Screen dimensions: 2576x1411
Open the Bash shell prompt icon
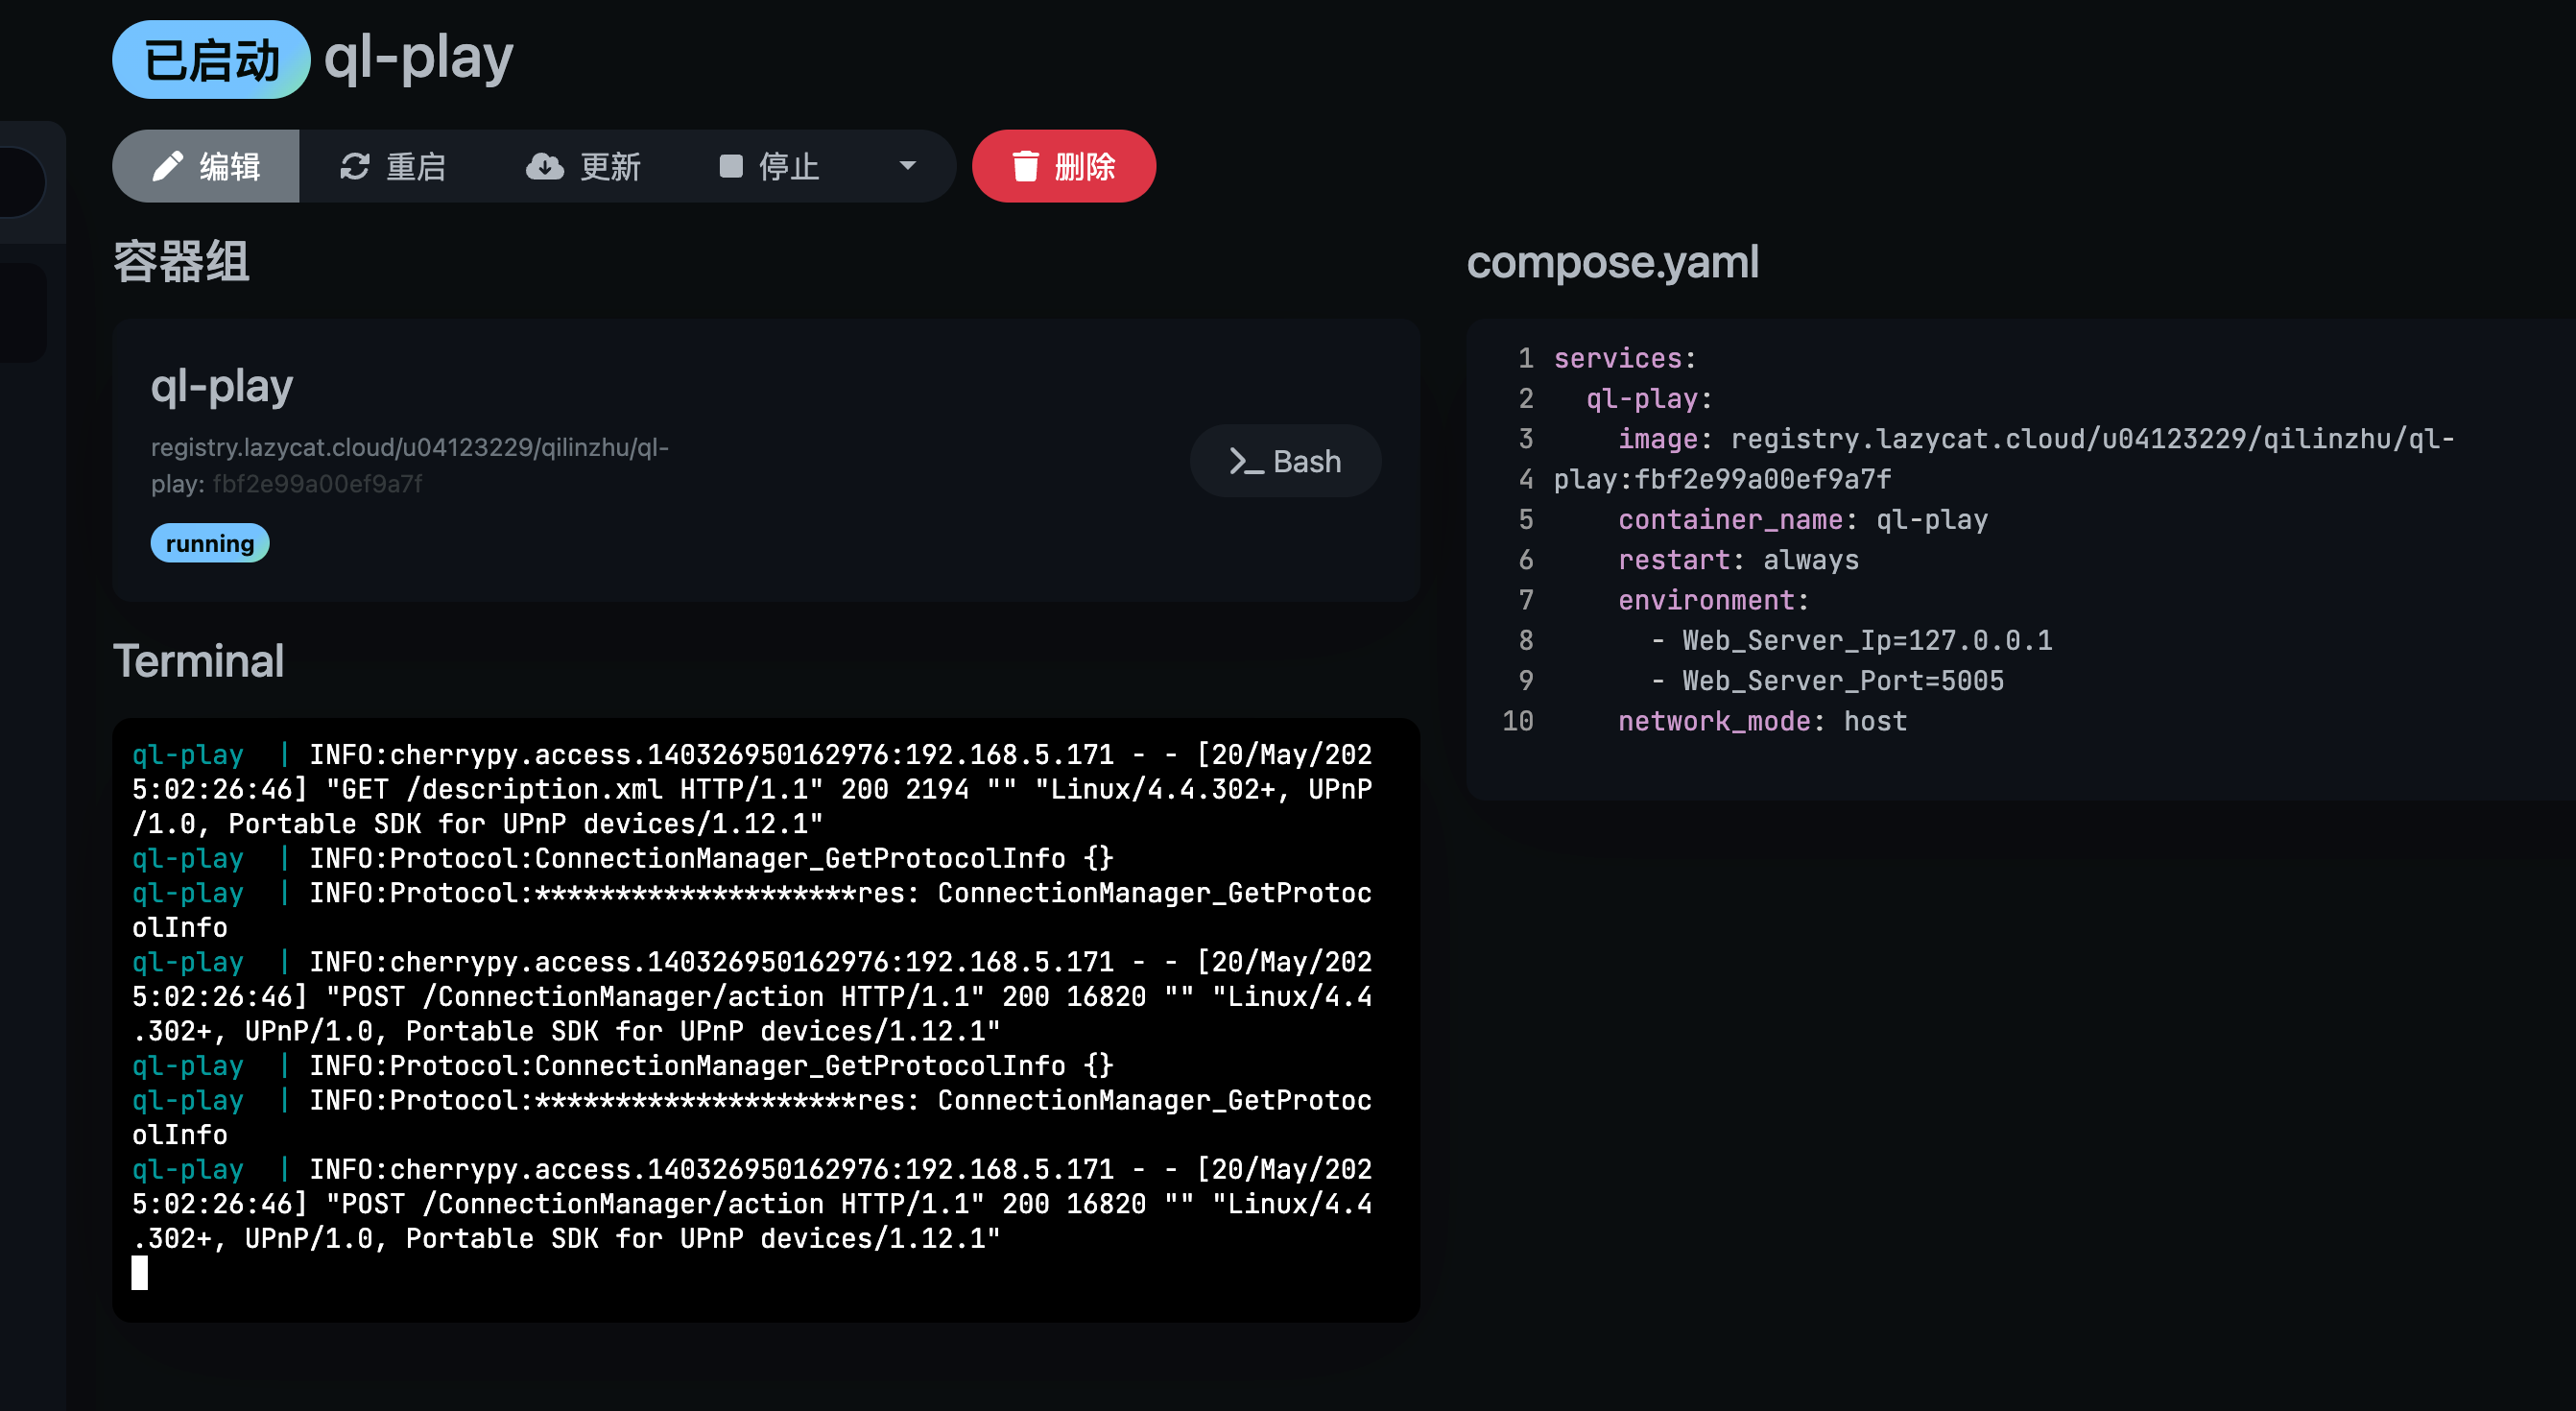1246,461
